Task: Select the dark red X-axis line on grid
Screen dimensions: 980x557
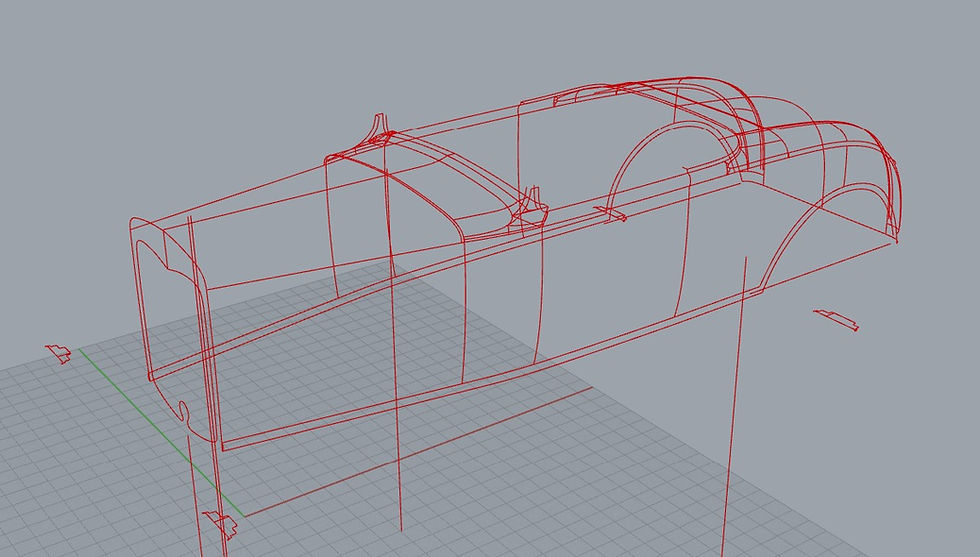Action: click(418, 452)
